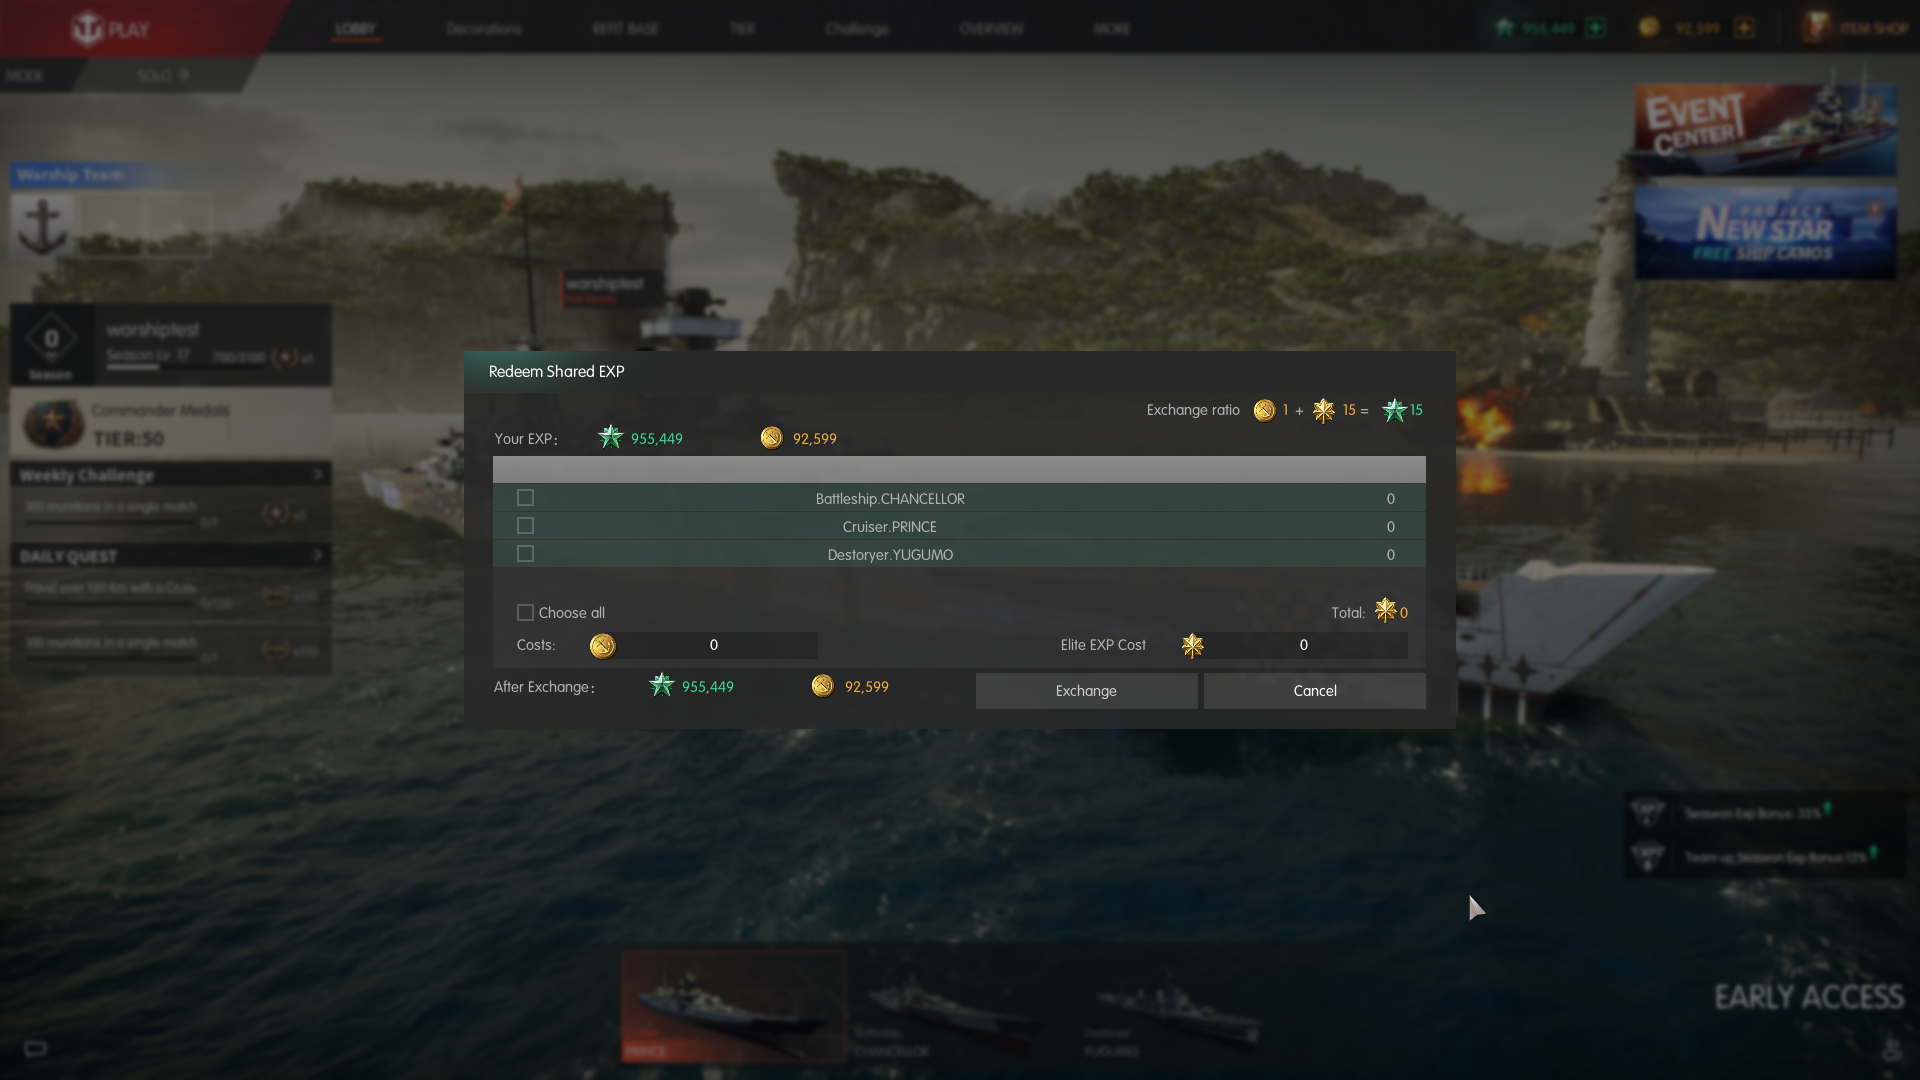Image resolution: width=1920 pixels, height=1080 pixels.
Task: Select the Cruiser.PRINCE row text
Action: point(890,526)
